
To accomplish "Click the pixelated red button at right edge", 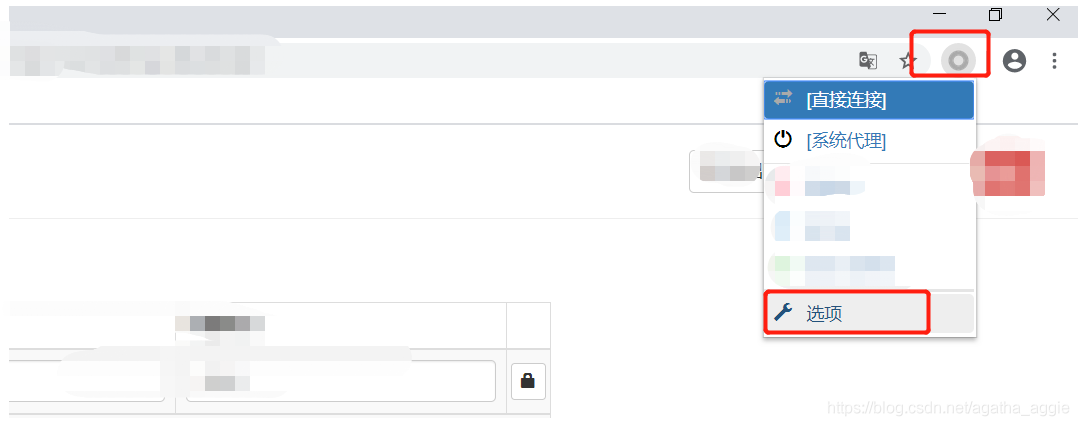I will (1008, 173).
